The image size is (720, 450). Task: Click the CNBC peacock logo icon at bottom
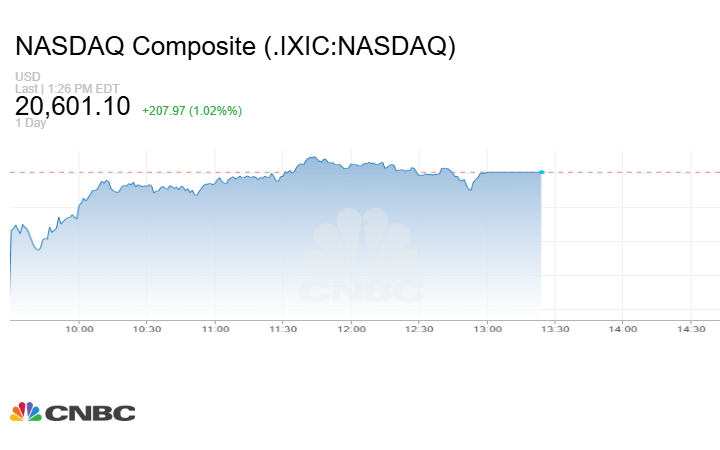[26, 412]
